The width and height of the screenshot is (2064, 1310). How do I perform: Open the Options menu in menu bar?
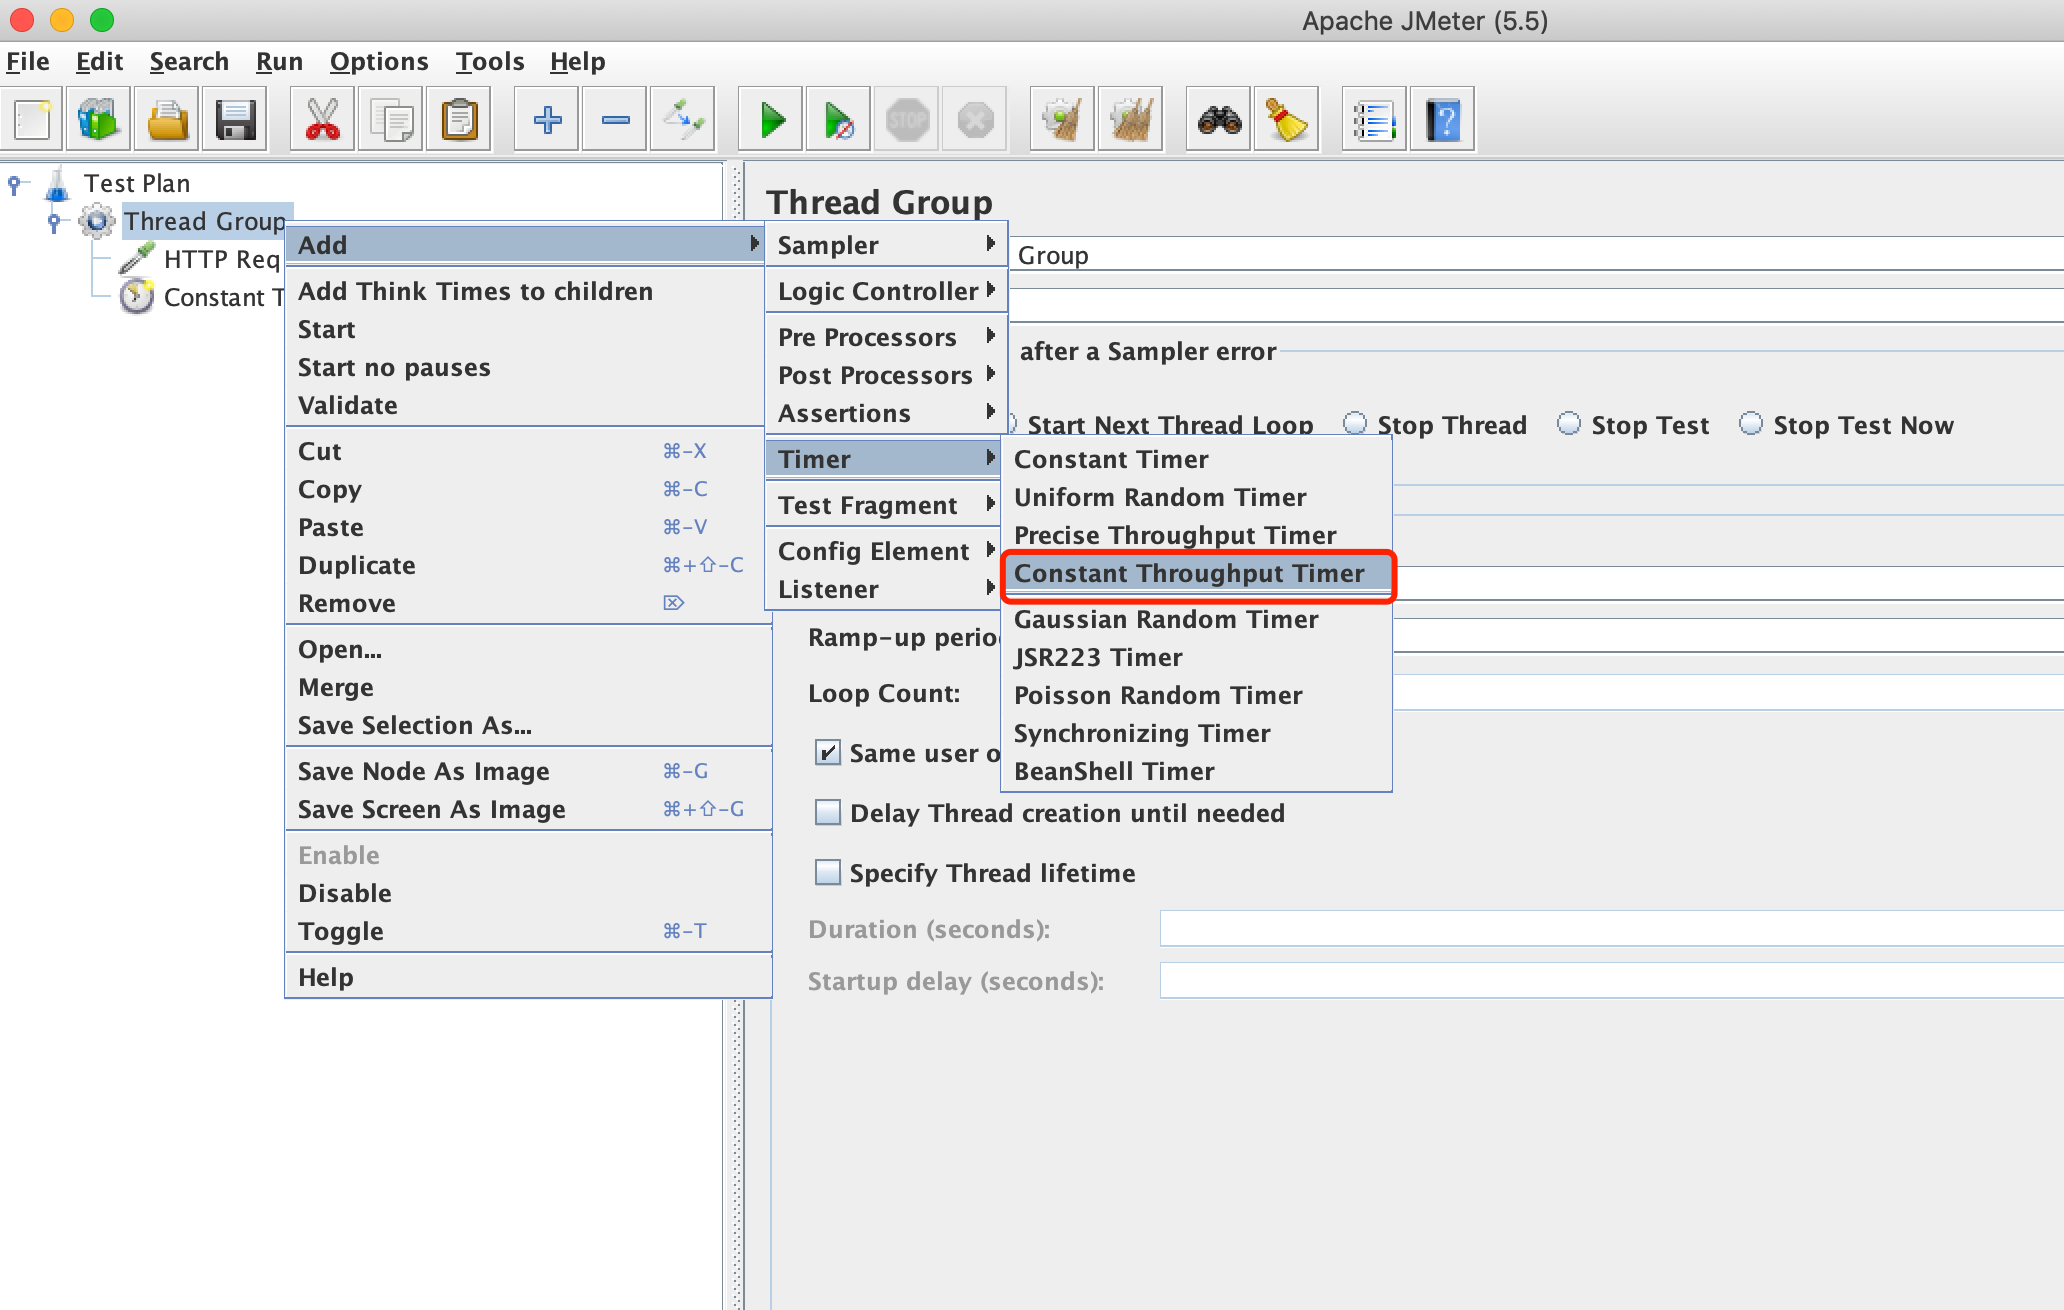click(378, 62)
